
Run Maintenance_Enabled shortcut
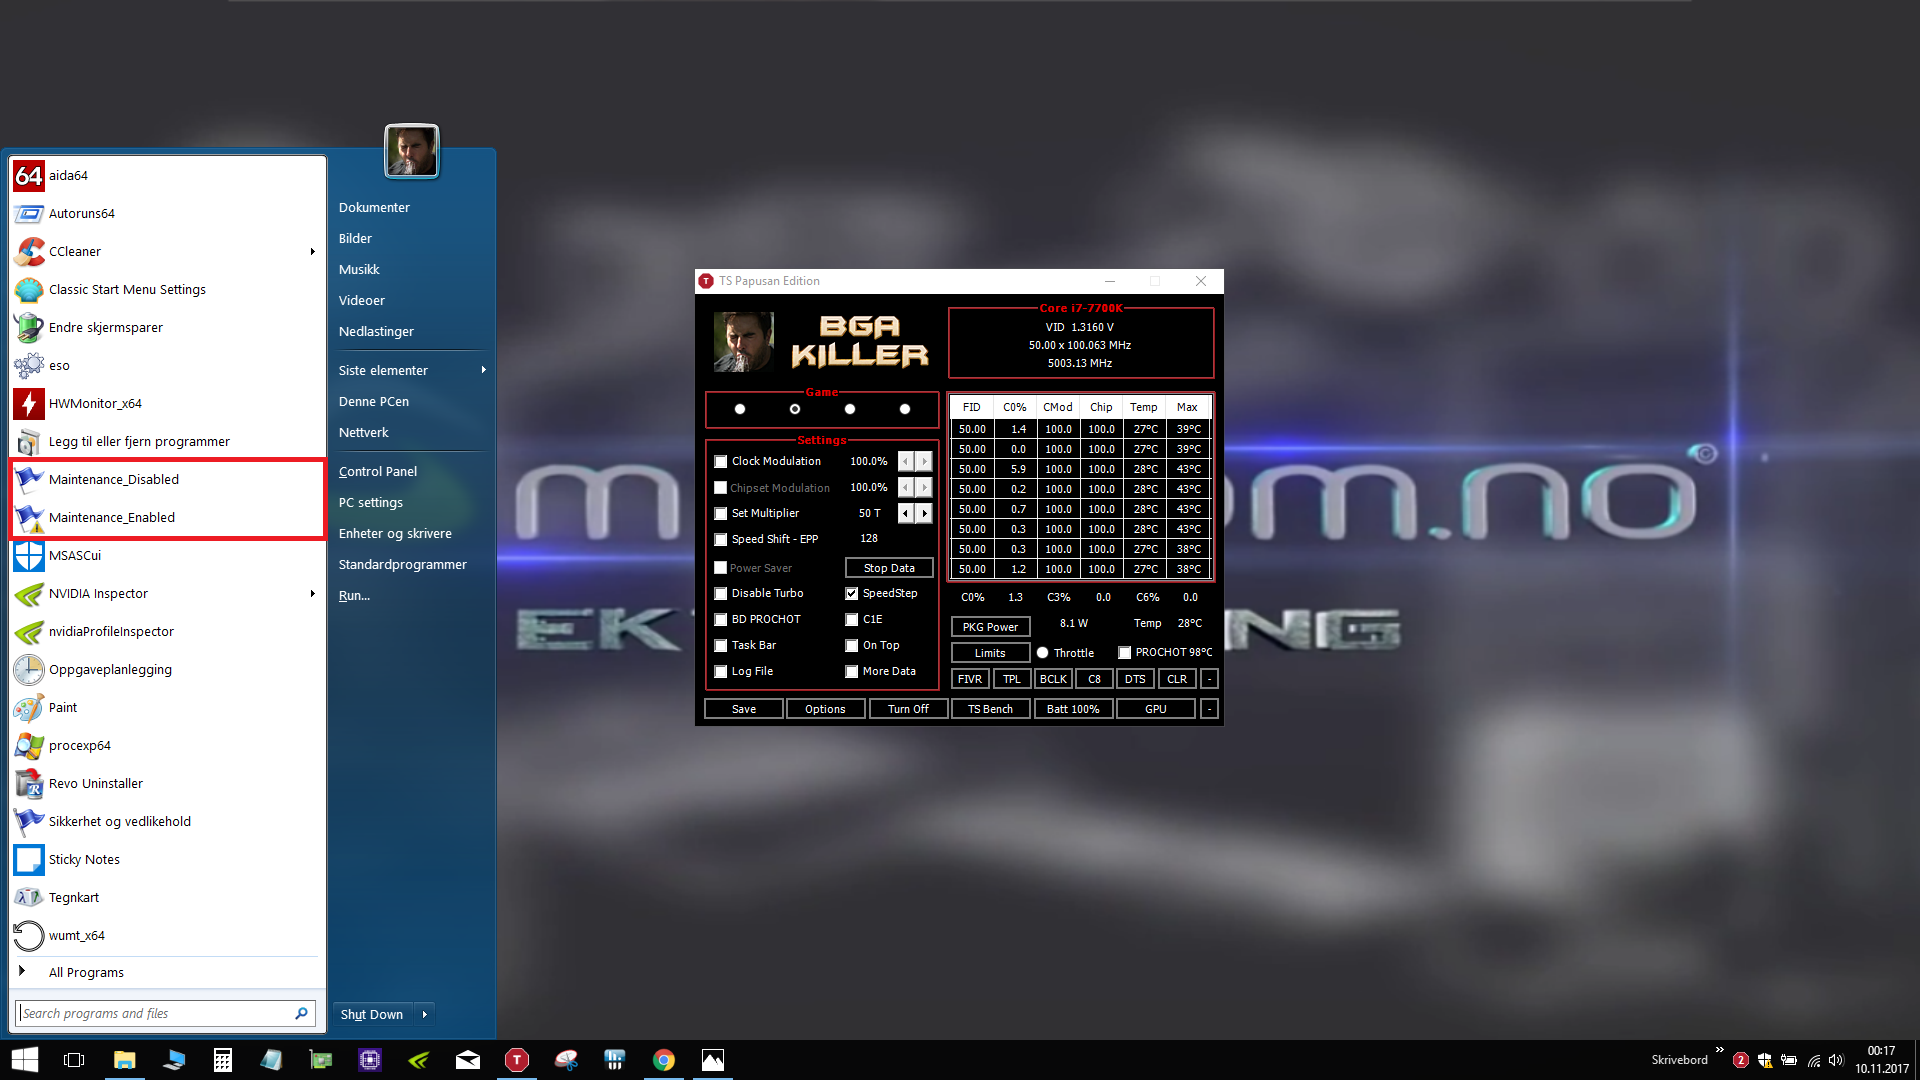coord(167,517)
